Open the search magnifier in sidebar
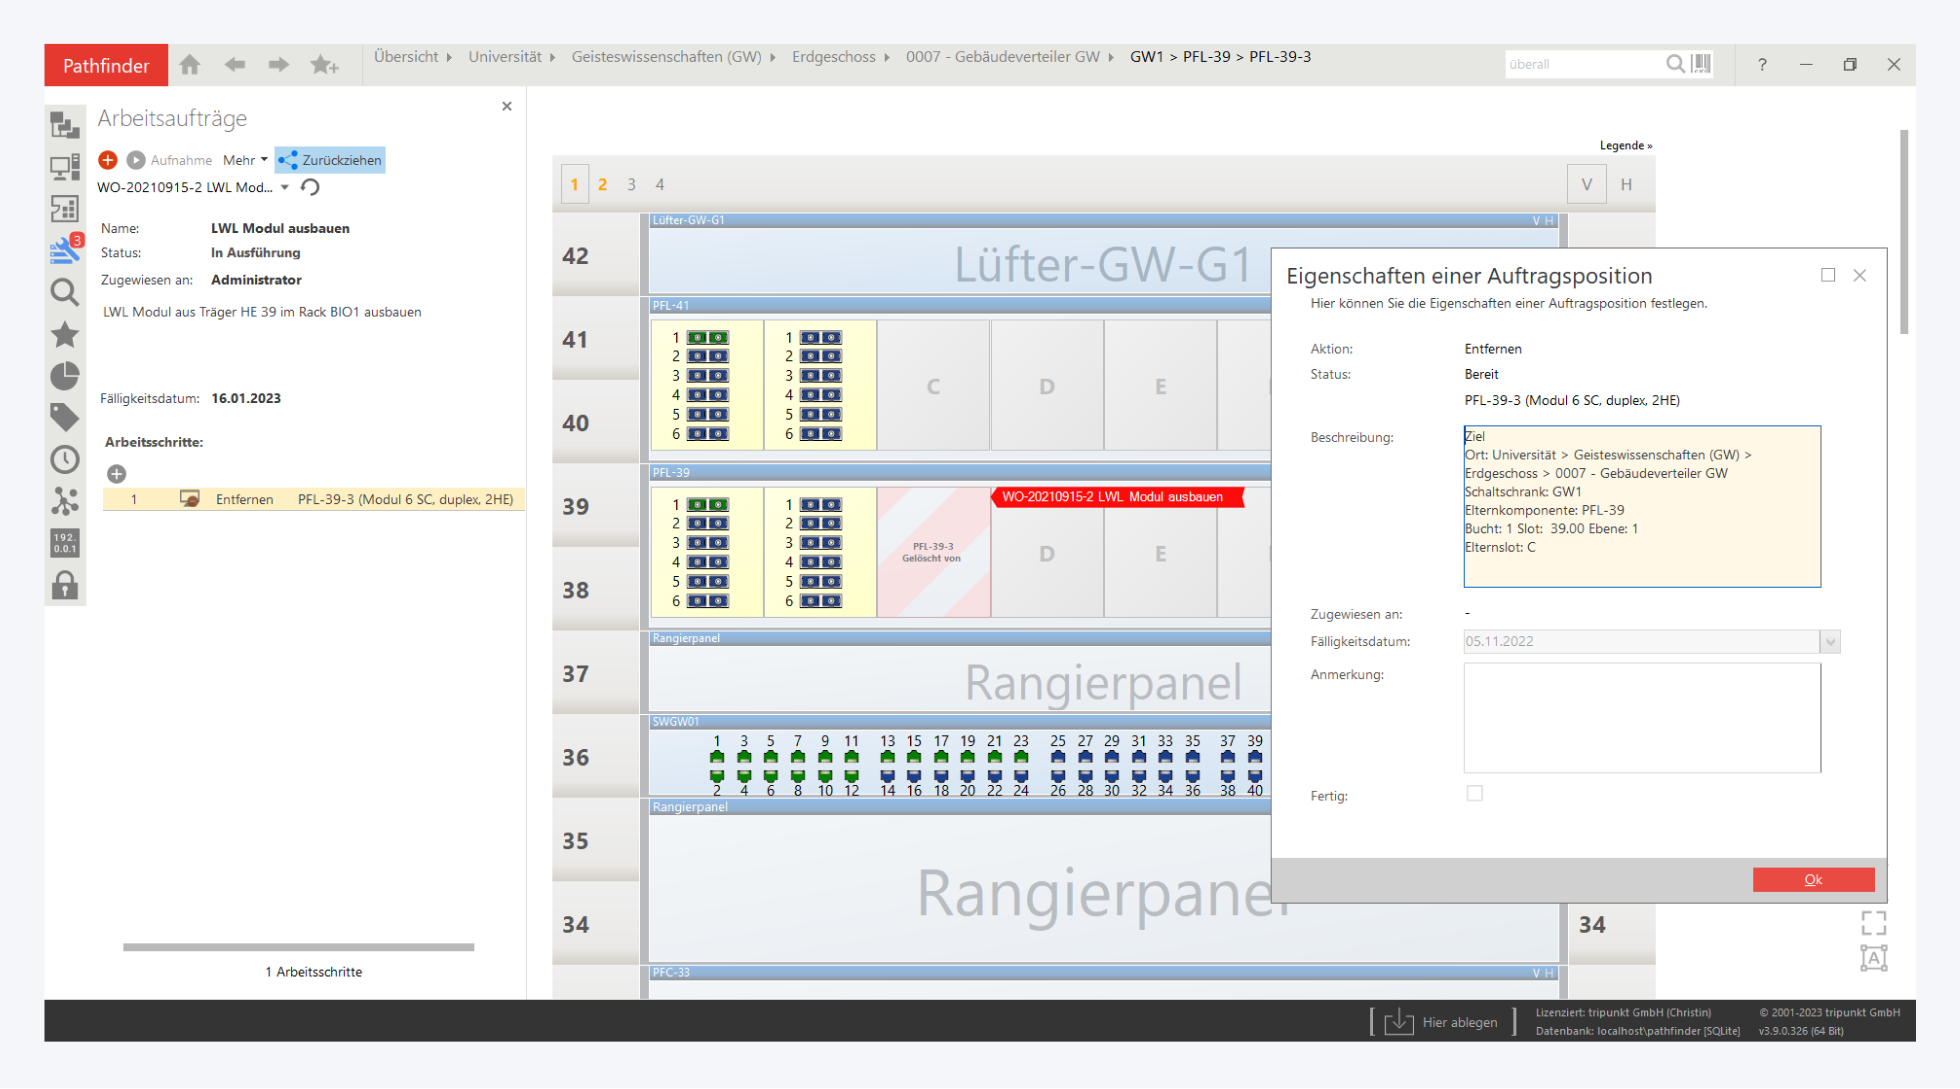This screenshot has width=1960, height=1089. tap(65, 292)
